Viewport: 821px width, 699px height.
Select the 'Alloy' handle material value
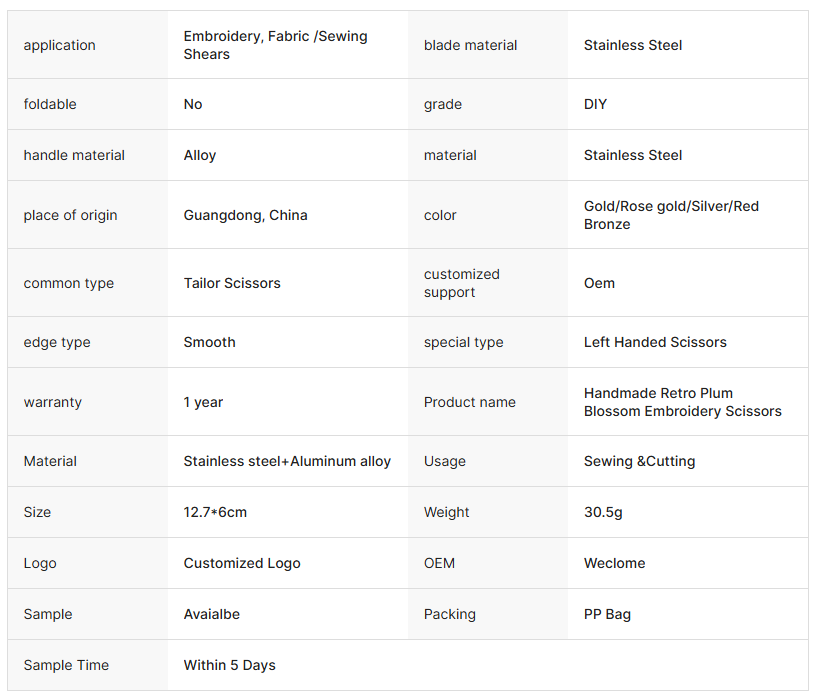pyautogui.click(x=200, y=156)
